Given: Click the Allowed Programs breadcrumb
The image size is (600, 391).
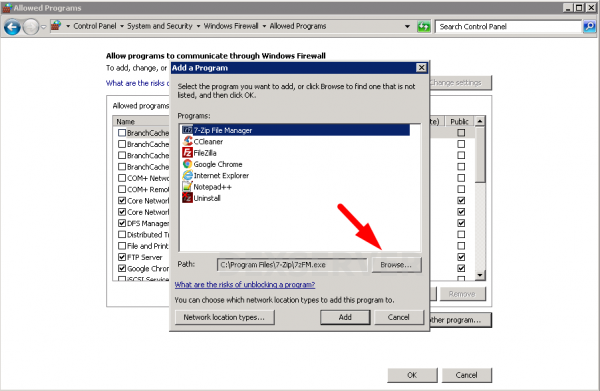Looking at the screenshot, I should 298,26.
